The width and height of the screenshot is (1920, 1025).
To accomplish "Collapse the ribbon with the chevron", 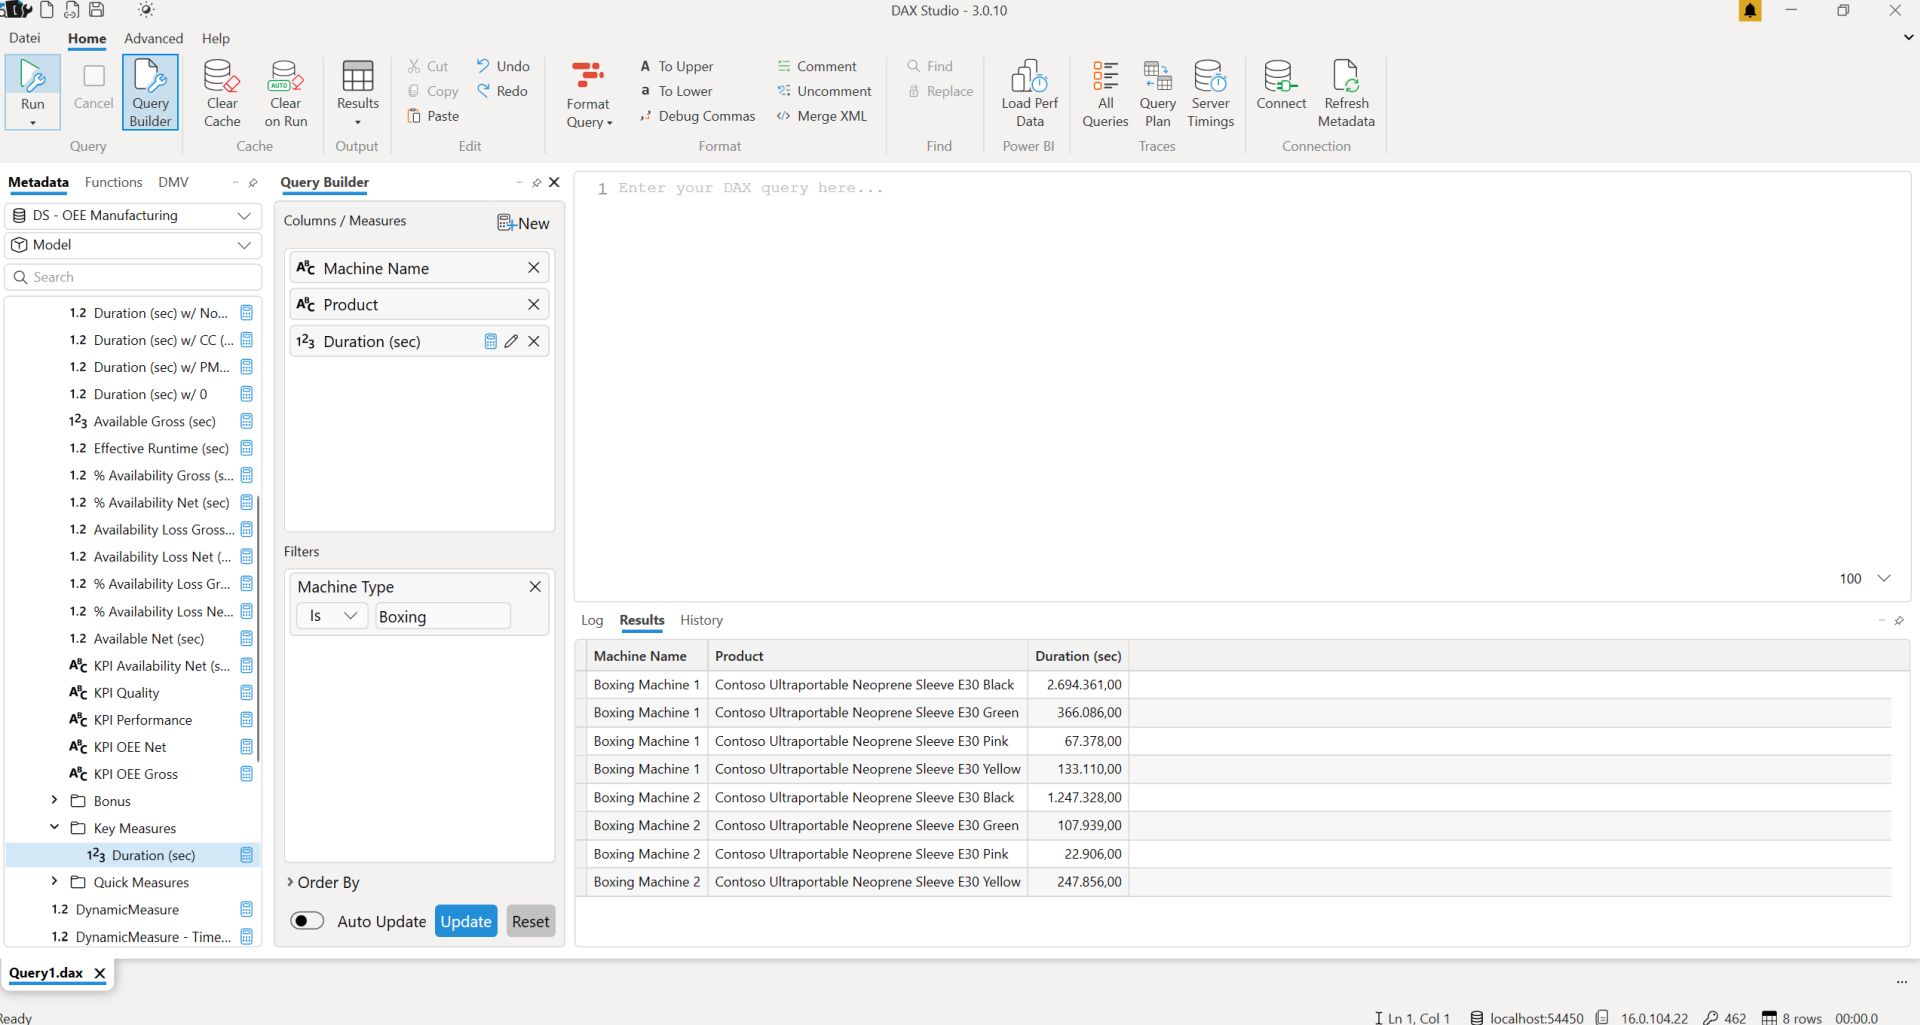I will [x=1908, y=38].
